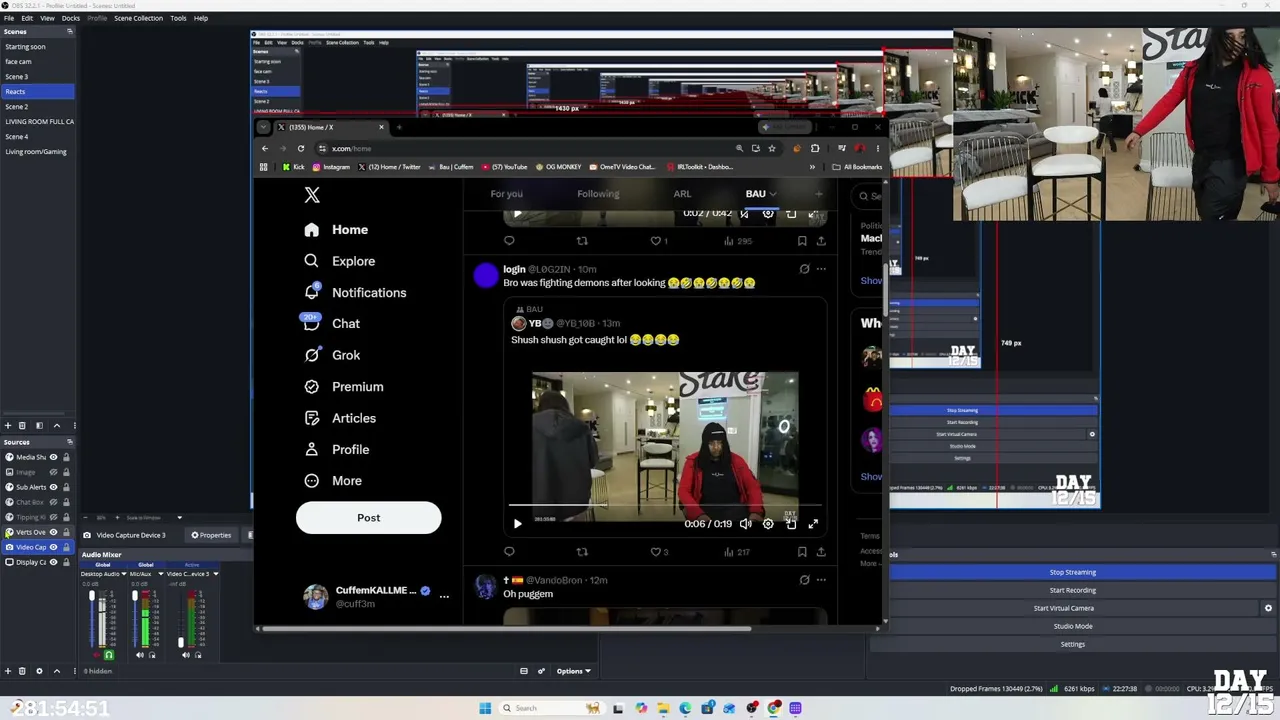This screenshot has width=1280, height=720.
Task: Open the Explore search icon on X
Action: pos(312,261)
